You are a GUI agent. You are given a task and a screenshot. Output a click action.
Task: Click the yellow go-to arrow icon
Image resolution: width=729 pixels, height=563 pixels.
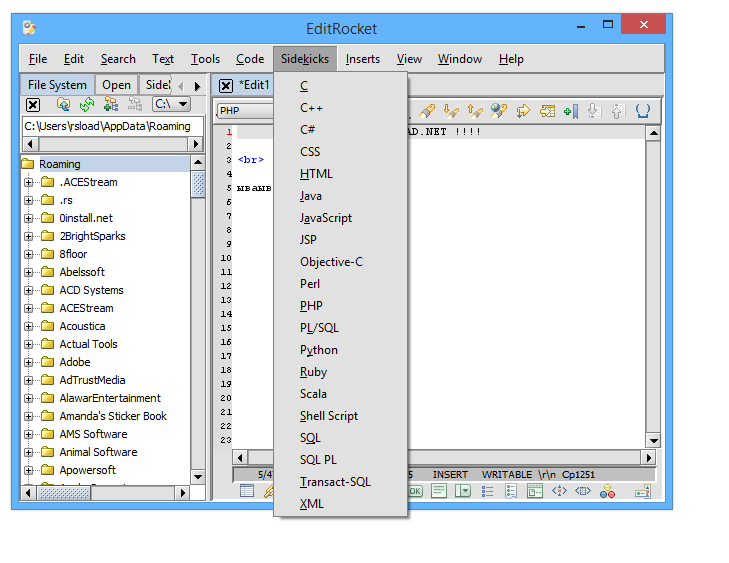click(x=523, y=111)
